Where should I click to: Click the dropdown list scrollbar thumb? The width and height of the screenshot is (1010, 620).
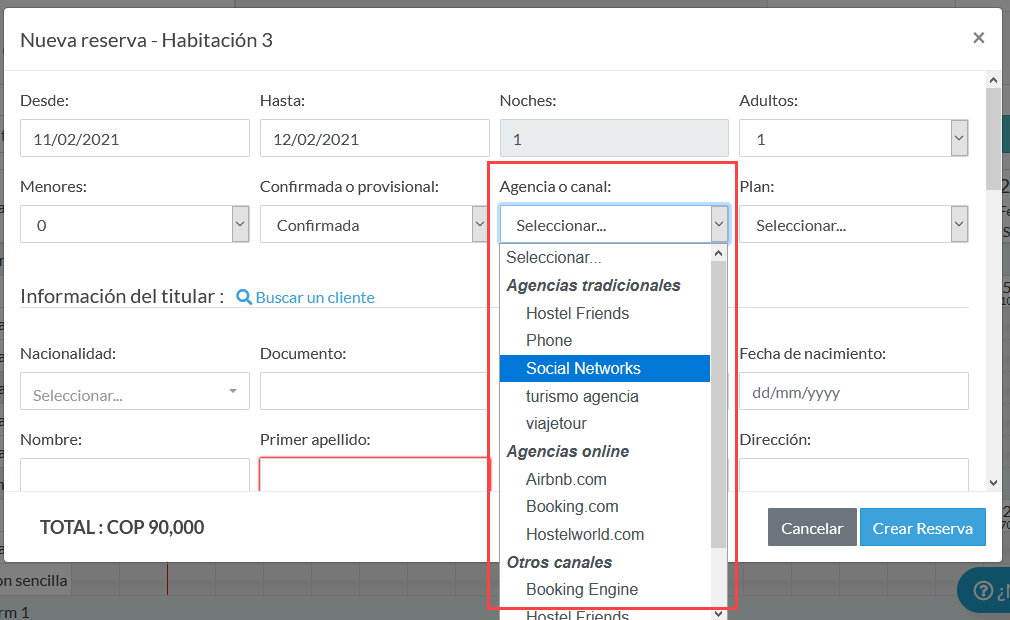click(x=718, y=405)
